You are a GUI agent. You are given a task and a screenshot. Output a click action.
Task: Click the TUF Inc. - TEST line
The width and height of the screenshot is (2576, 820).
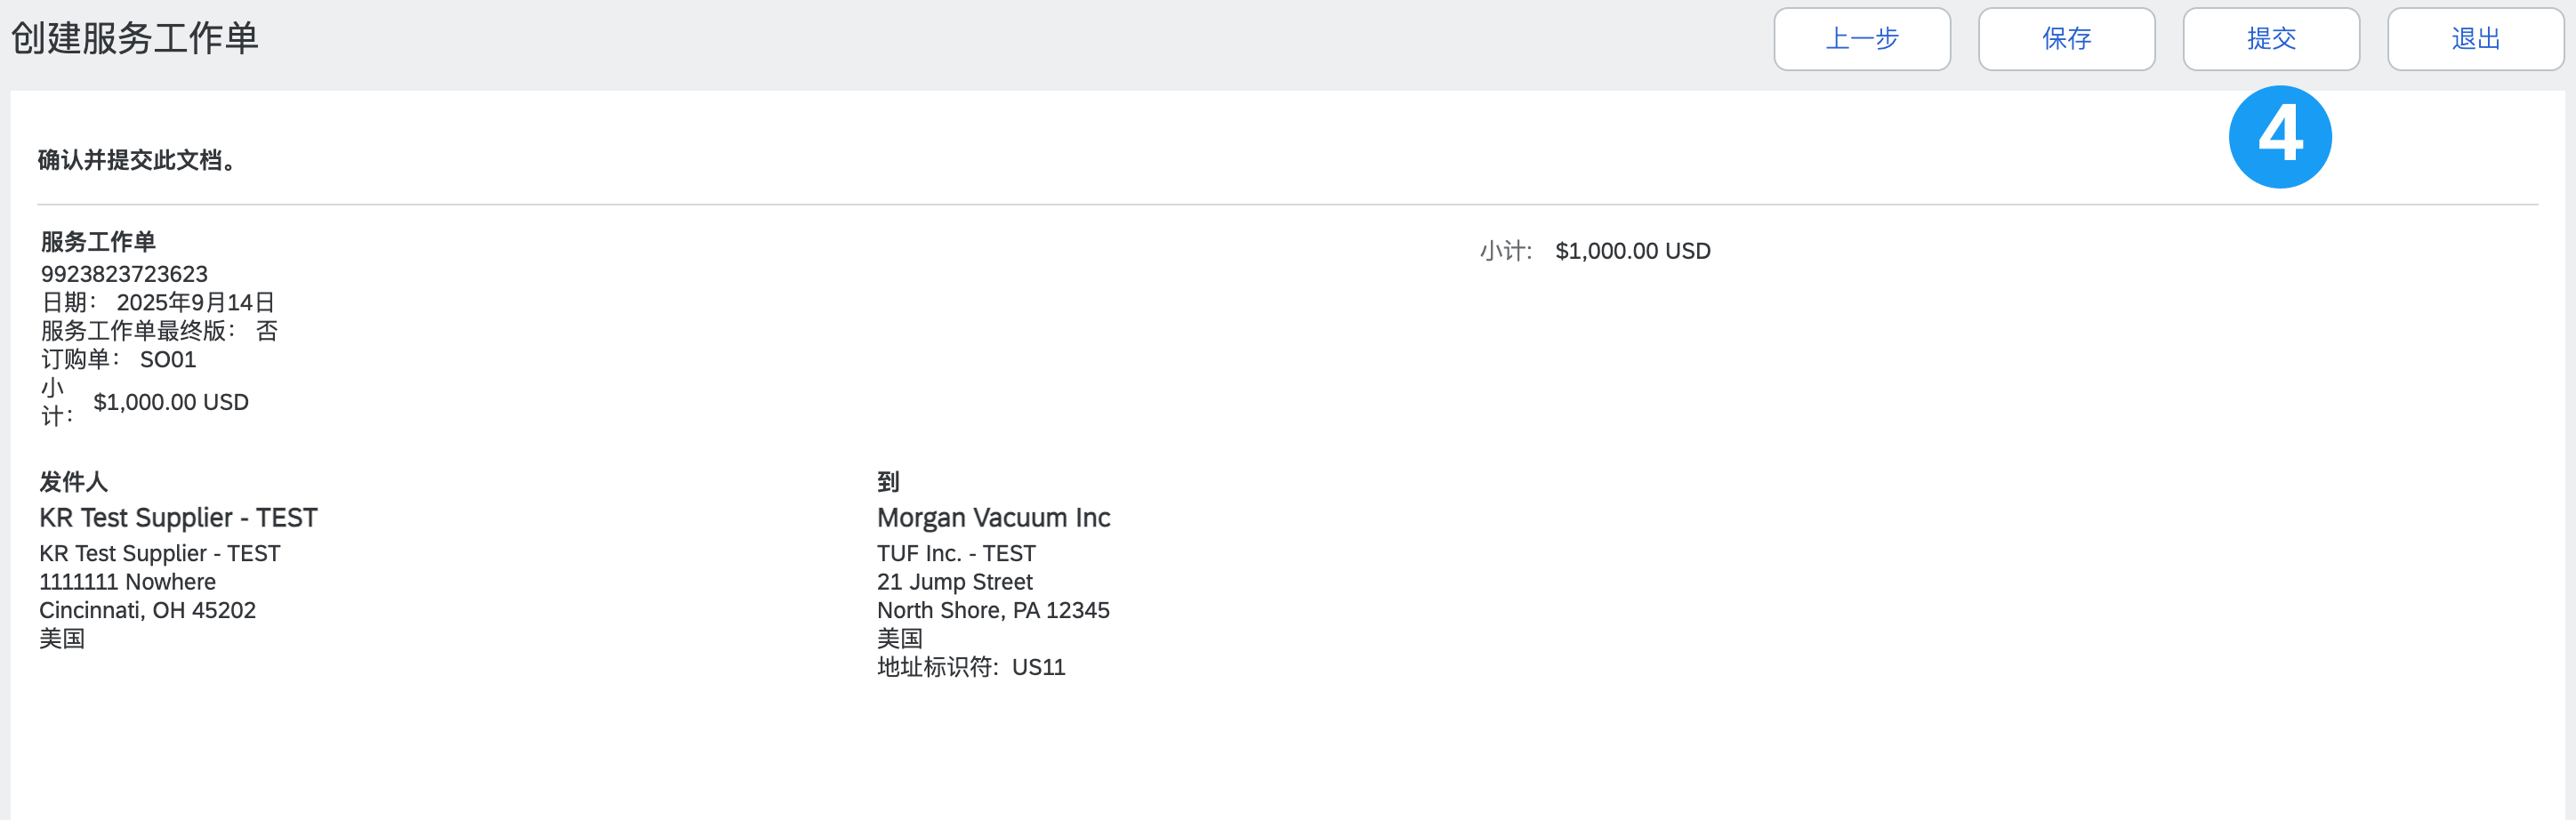coord(956,553)
